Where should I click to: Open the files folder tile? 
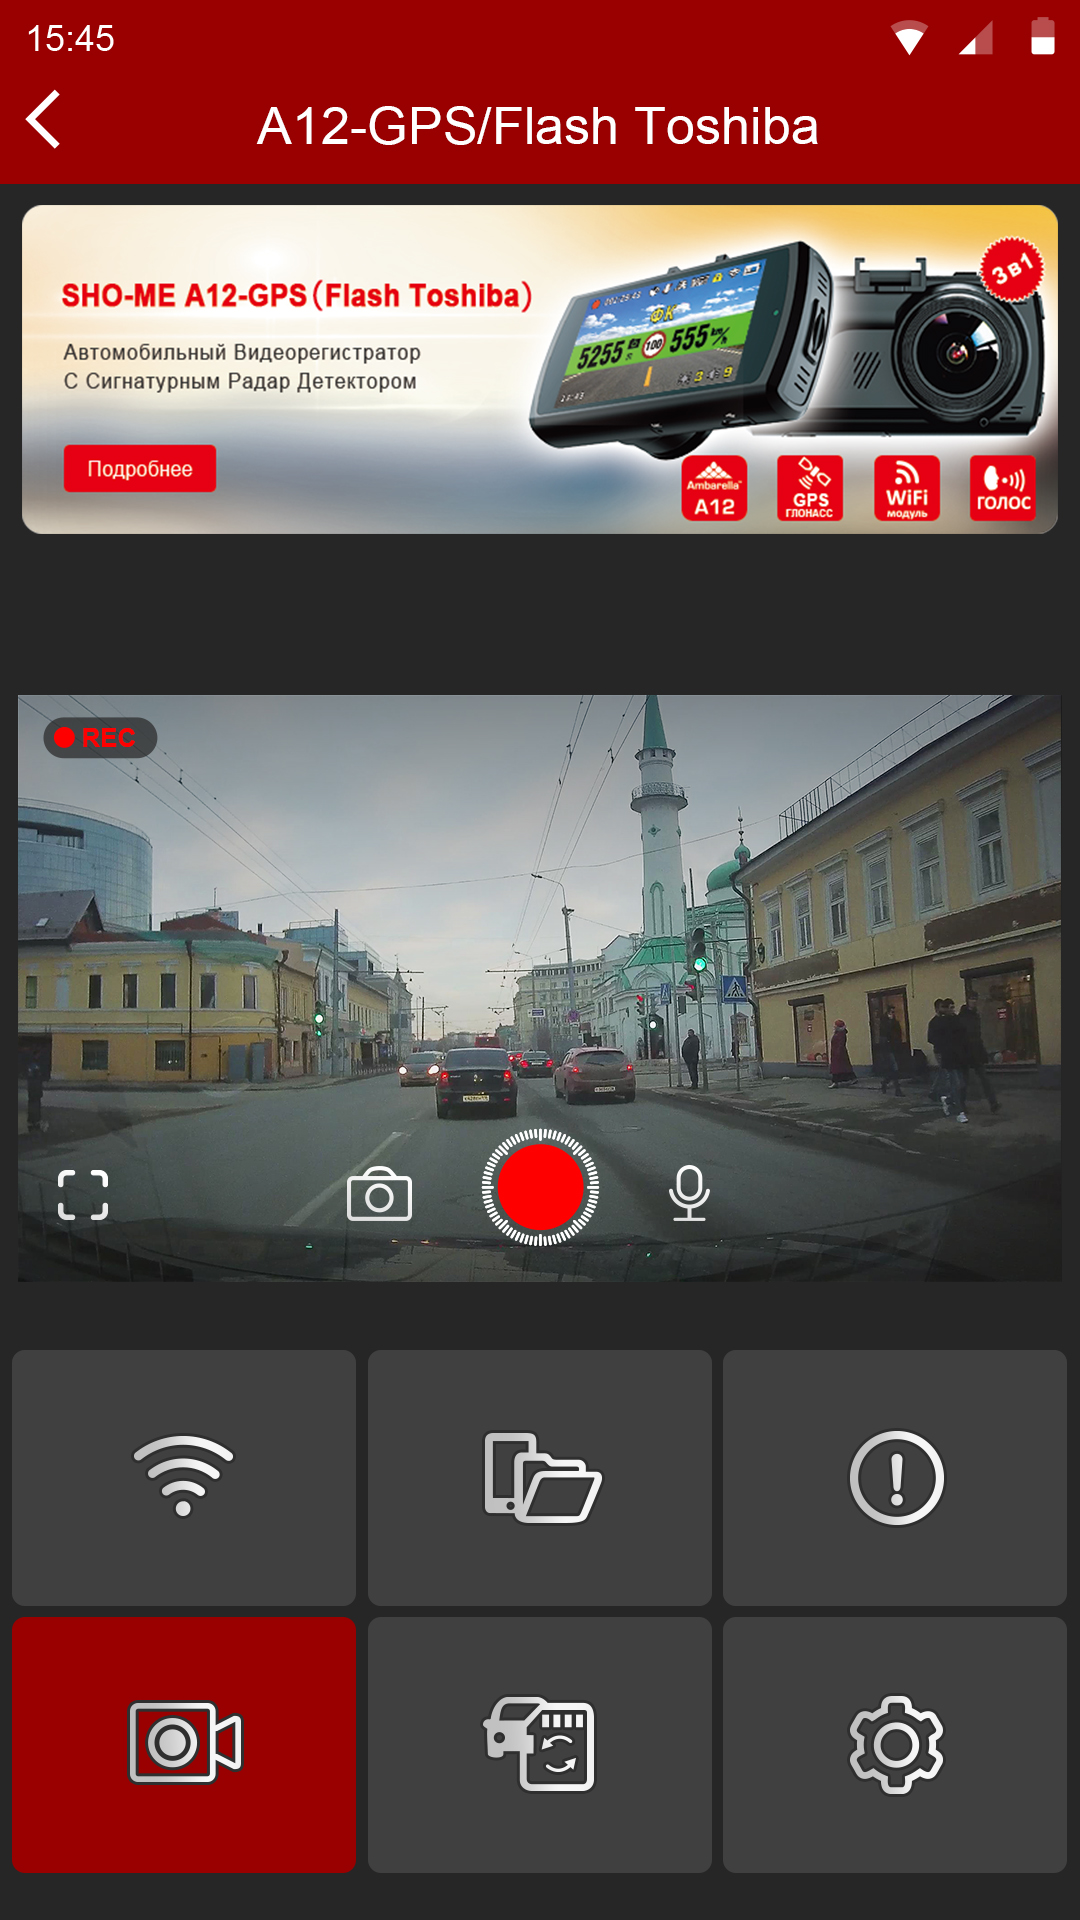click(x=540, y=1477)
